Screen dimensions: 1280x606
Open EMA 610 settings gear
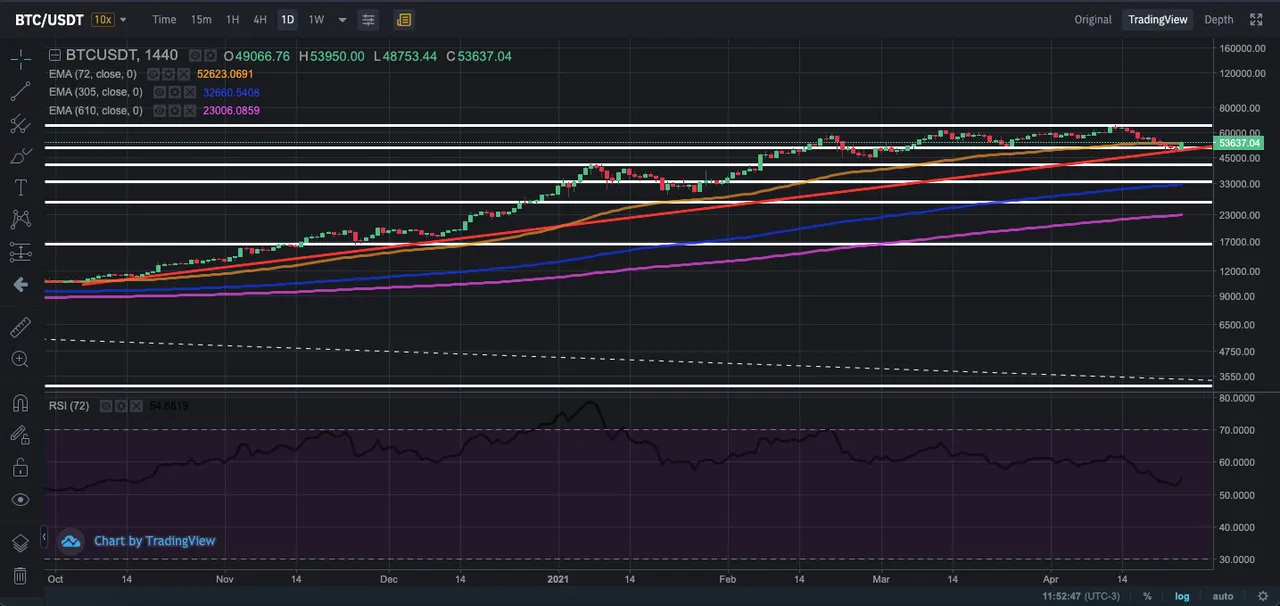(x=177, y=110)
